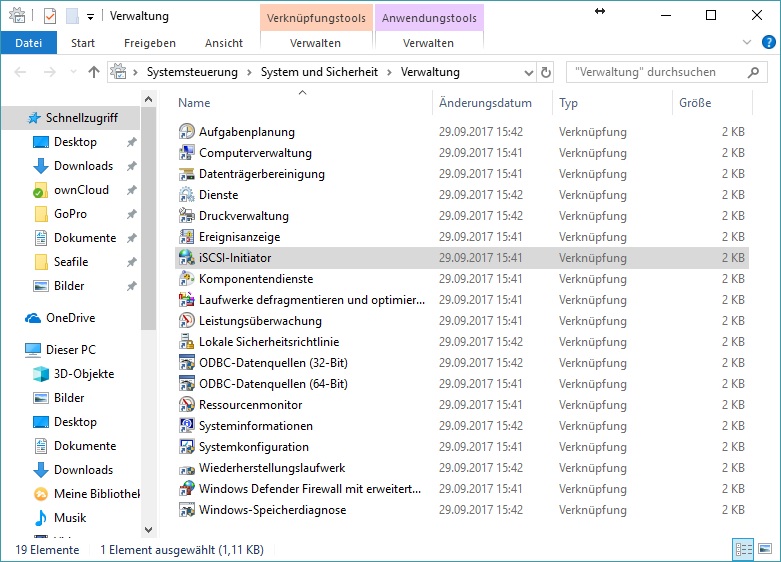Select the Windows Defender Firewall icon
781x562 pixels.
click(187, 488)
